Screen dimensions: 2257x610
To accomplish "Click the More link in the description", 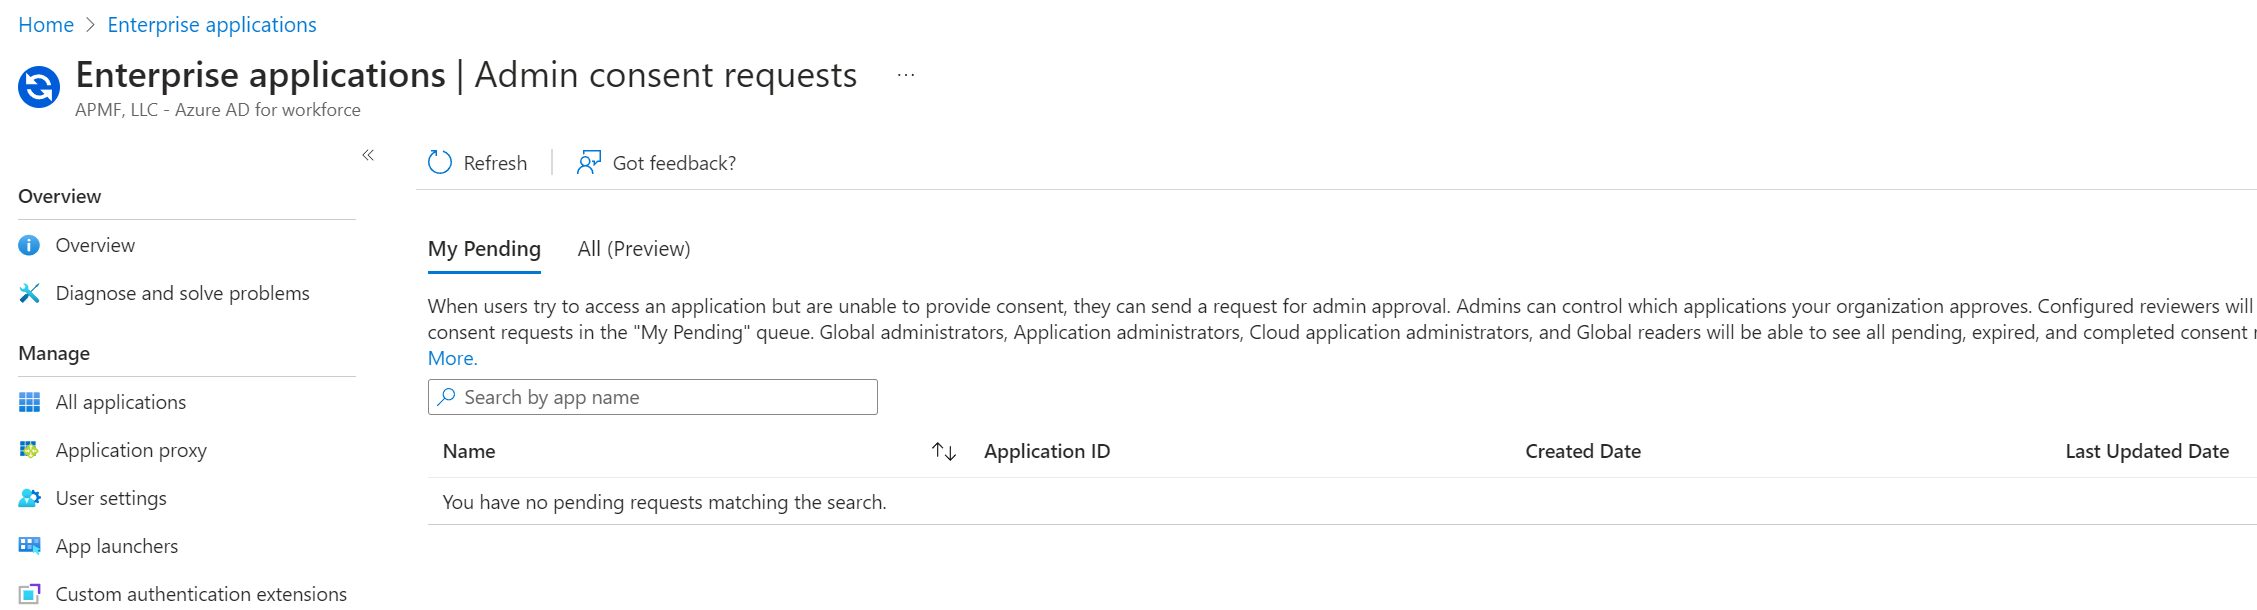I will tap(451, 357).
